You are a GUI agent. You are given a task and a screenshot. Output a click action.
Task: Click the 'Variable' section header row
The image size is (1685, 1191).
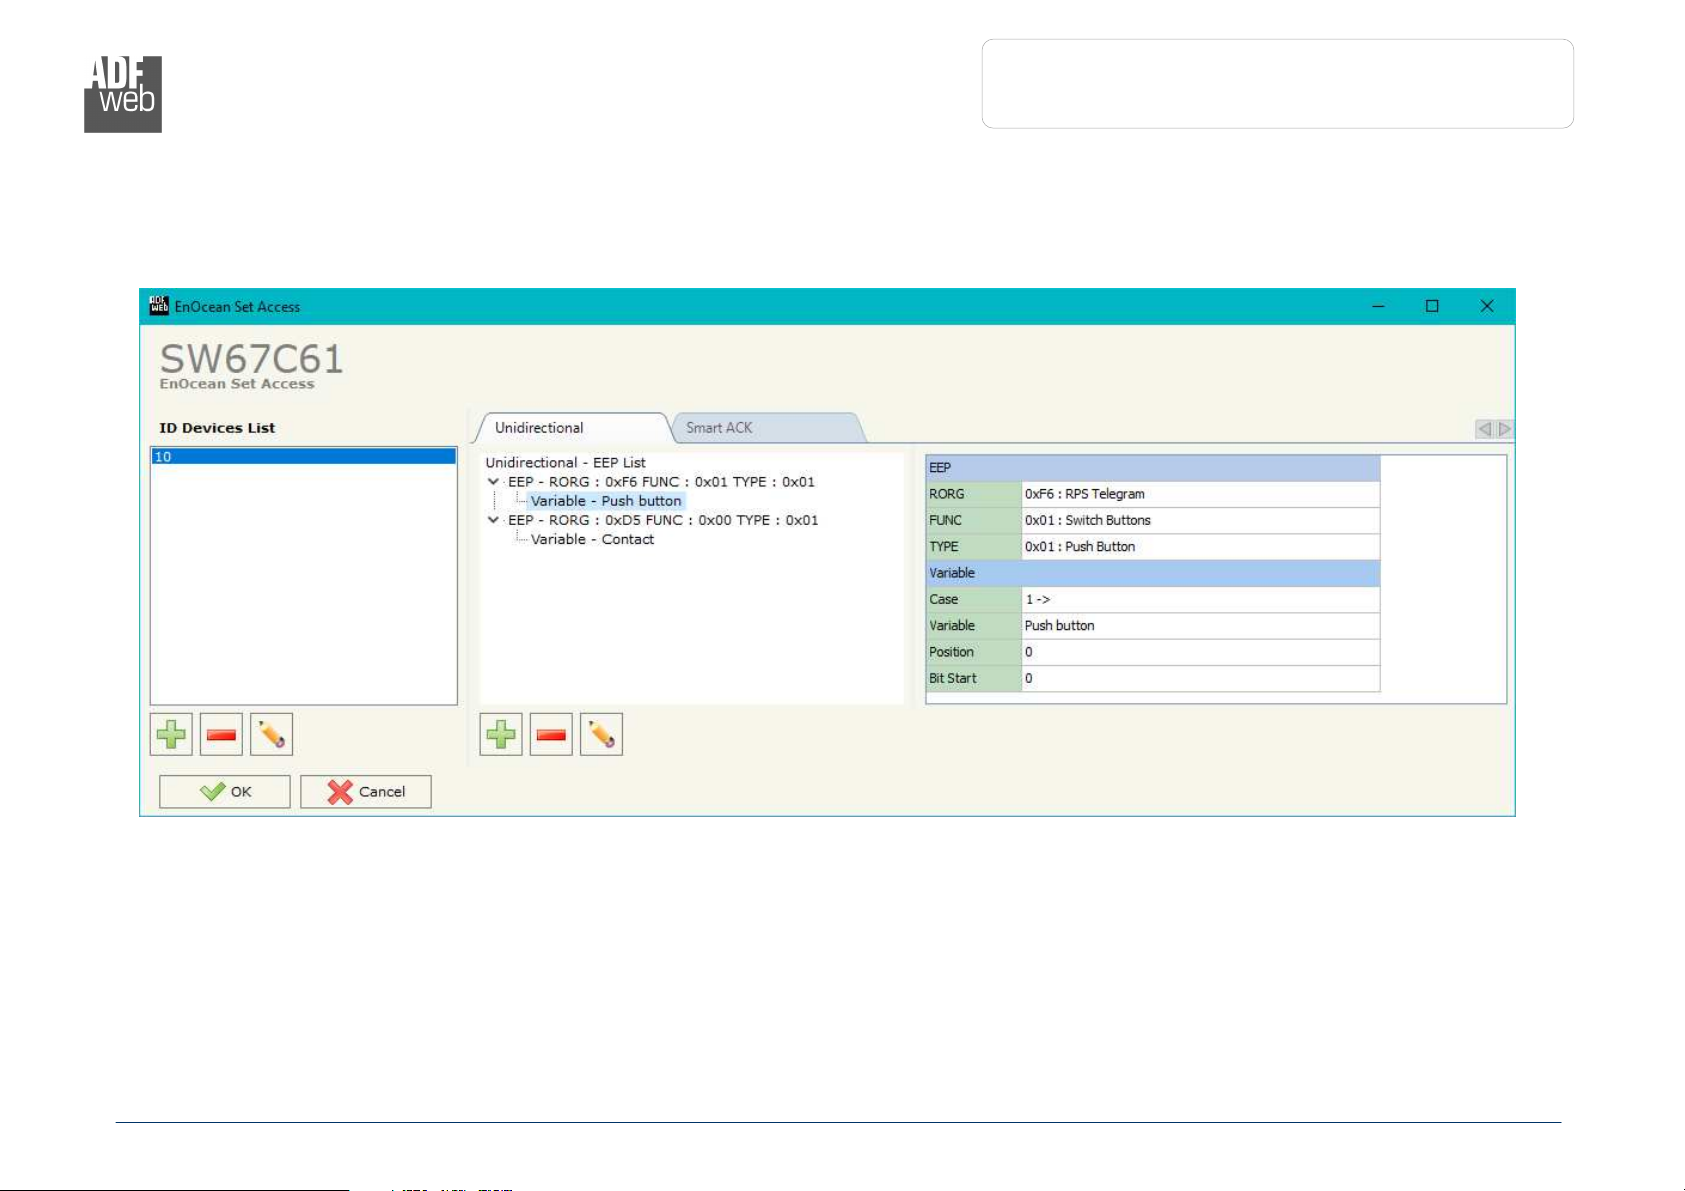coord(1153,573)
